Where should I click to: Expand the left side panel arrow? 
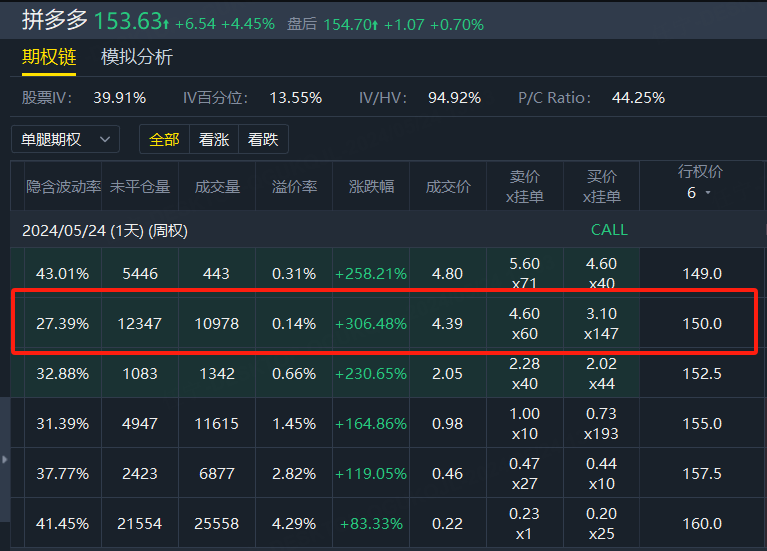4,459
